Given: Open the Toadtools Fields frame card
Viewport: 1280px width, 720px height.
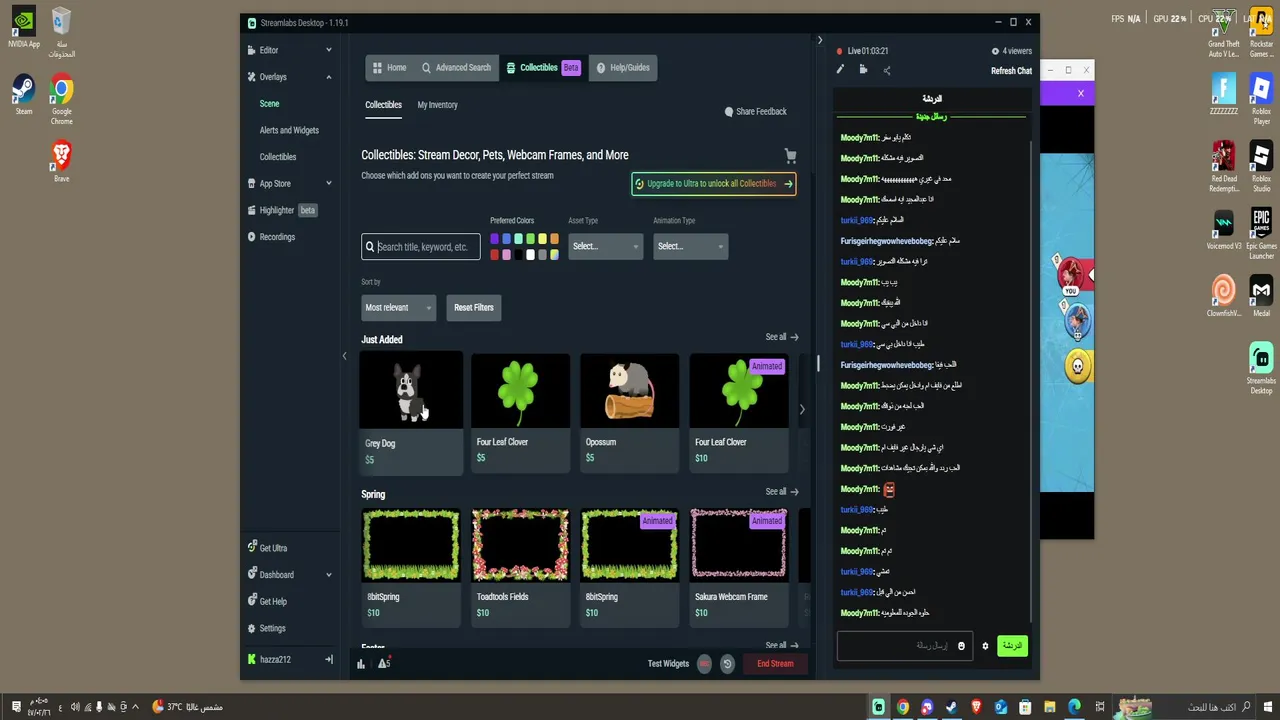Looking at the screenshot, I should [x=520, y=567].
